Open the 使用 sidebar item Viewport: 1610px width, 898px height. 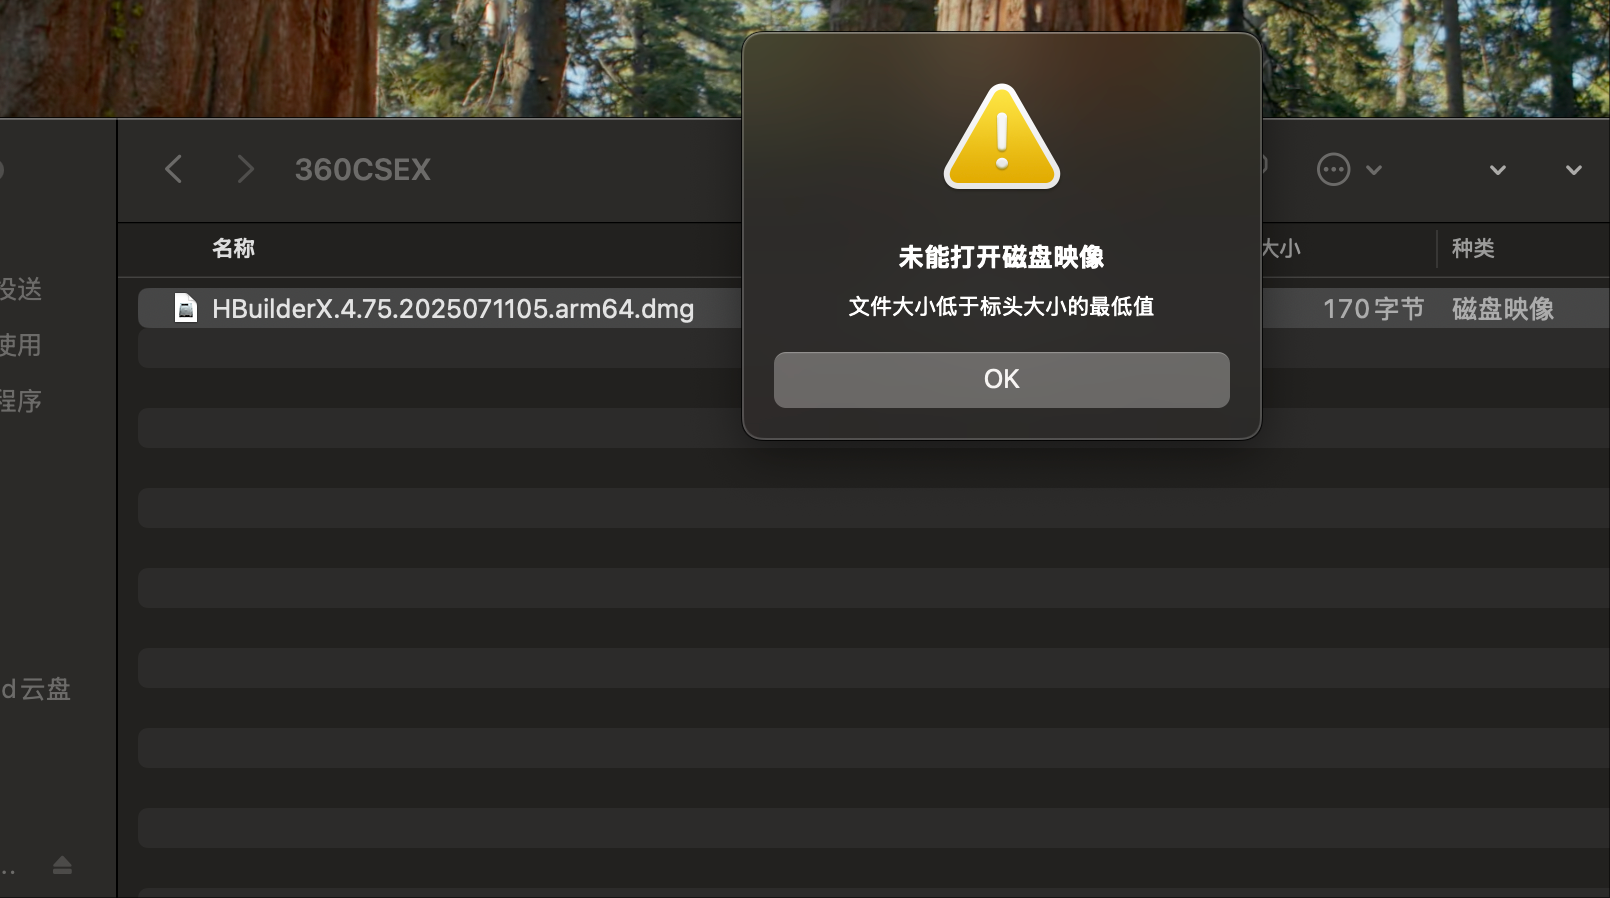pos(21,345)
